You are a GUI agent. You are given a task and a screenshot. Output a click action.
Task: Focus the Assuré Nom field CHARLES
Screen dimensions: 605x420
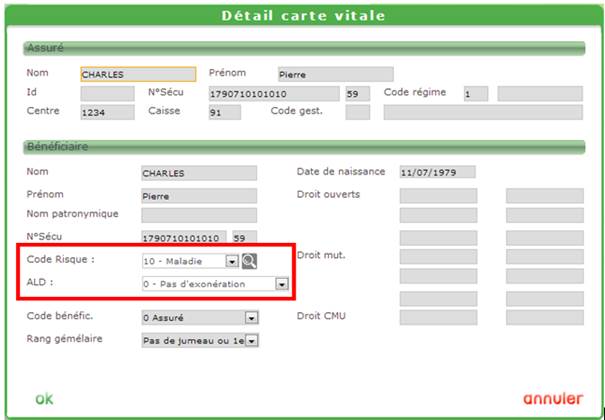(x=138, y=74)
